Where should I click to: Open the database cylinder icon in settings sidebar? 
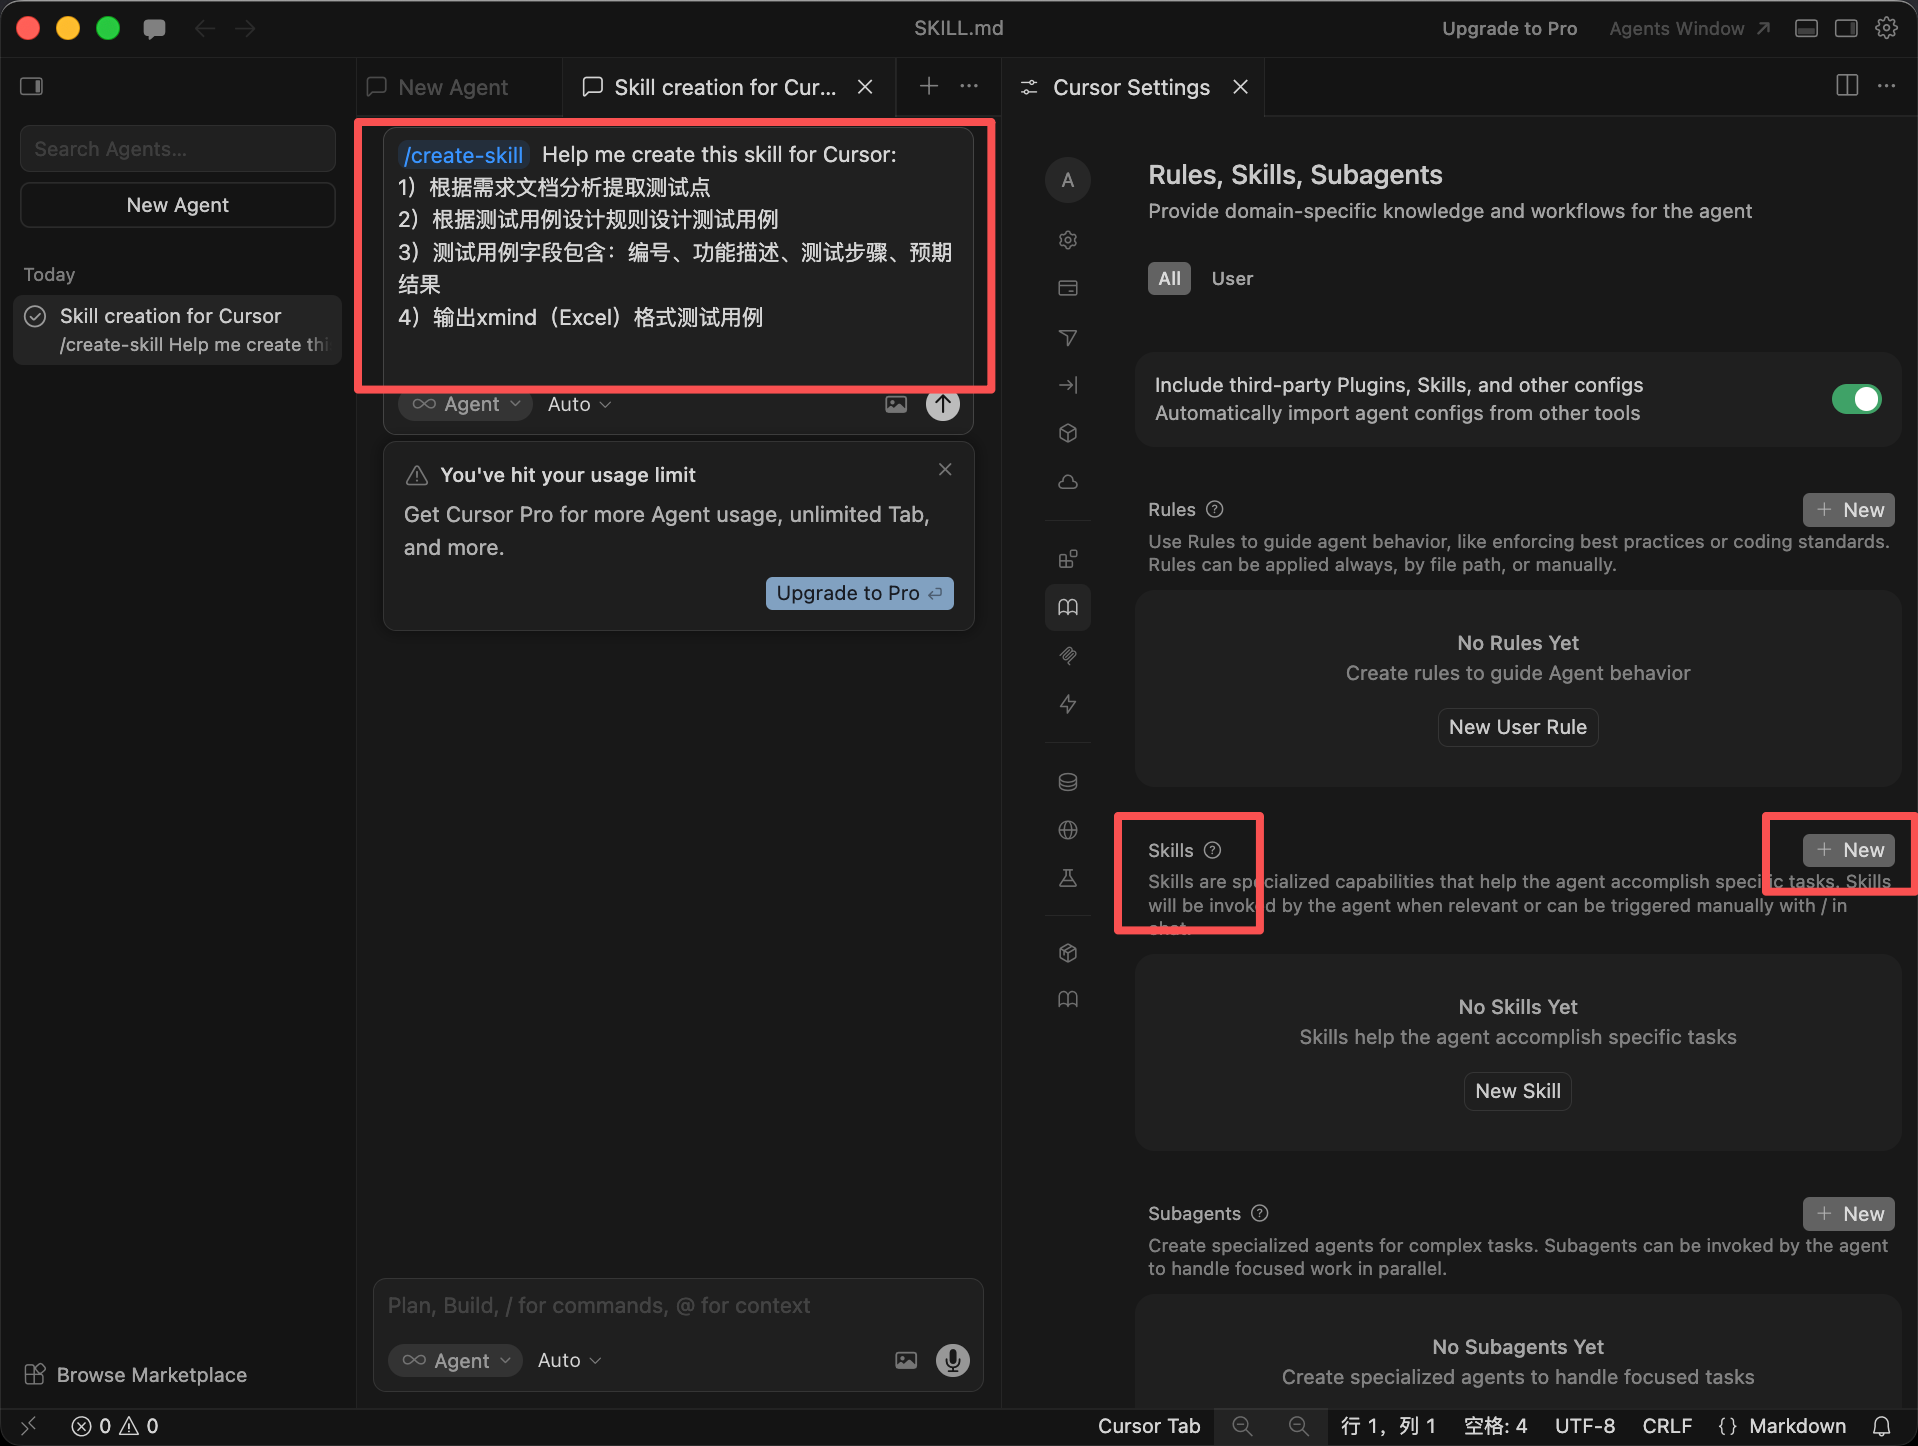pos(1068,782)
